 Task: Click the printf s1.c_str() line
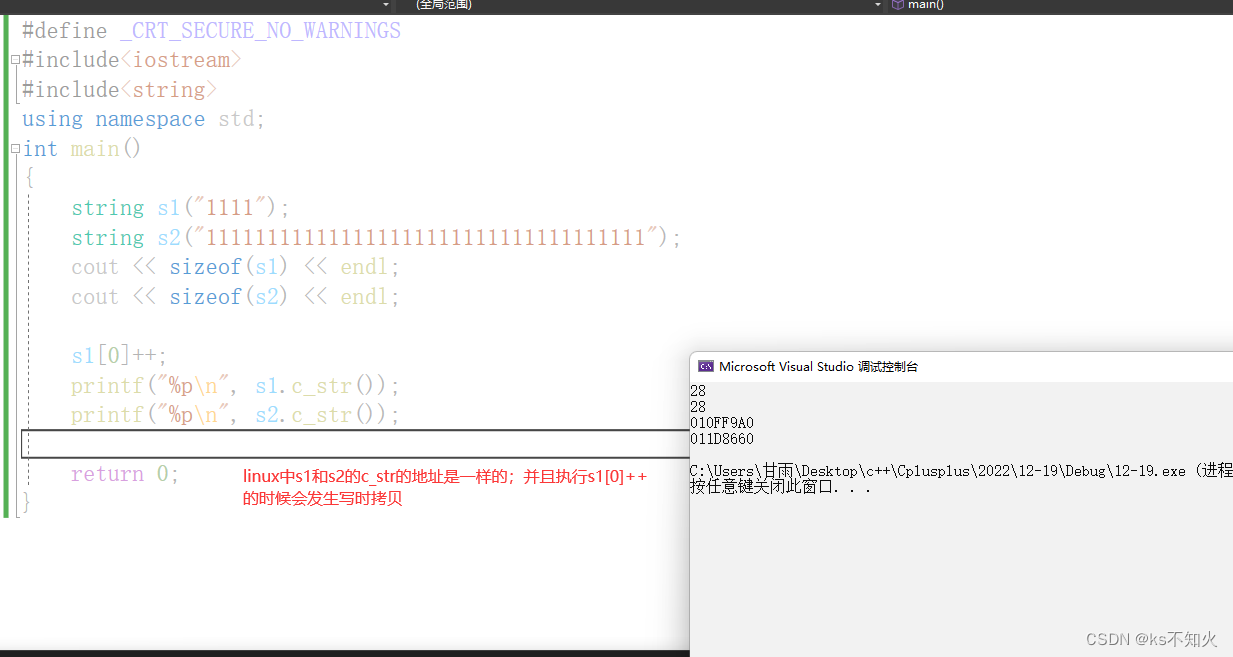point(235,386)
